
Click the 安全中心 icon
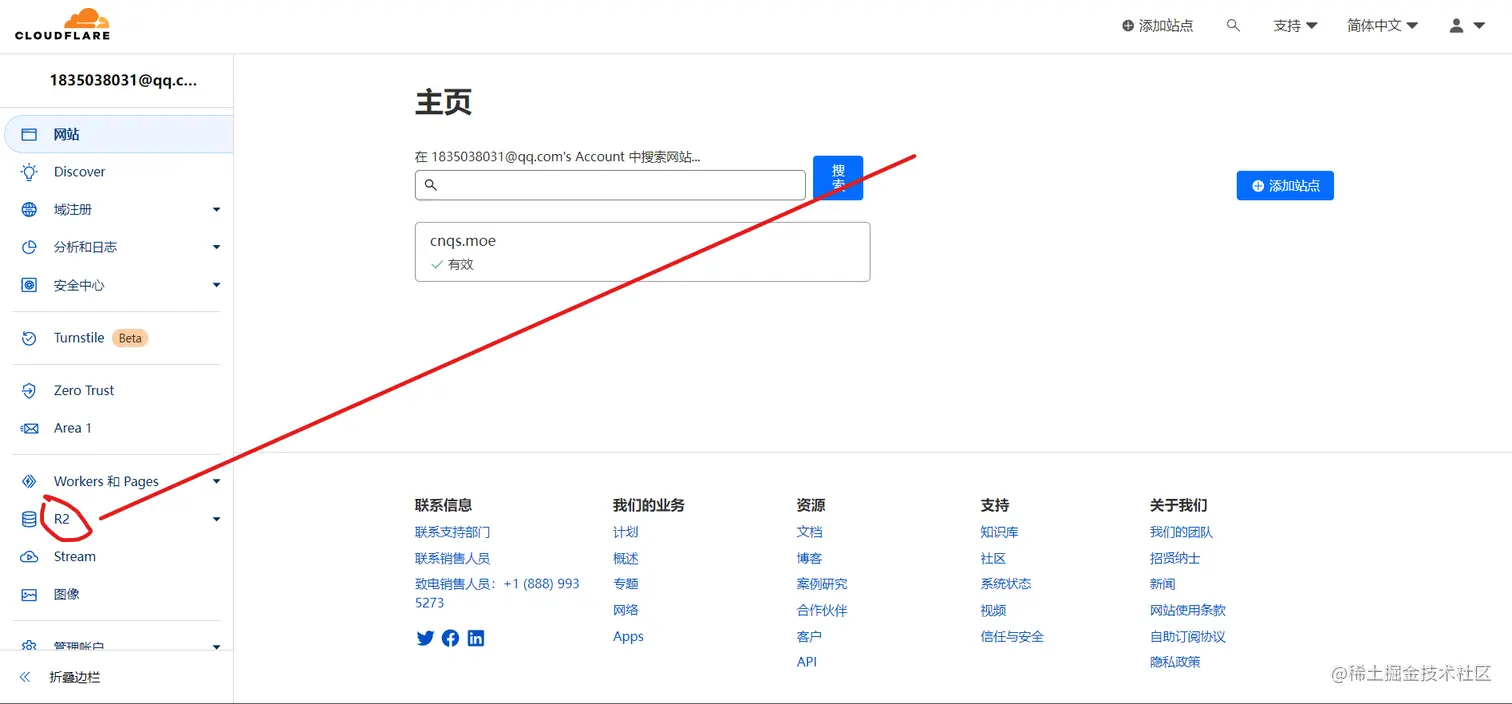click(29, 285)
